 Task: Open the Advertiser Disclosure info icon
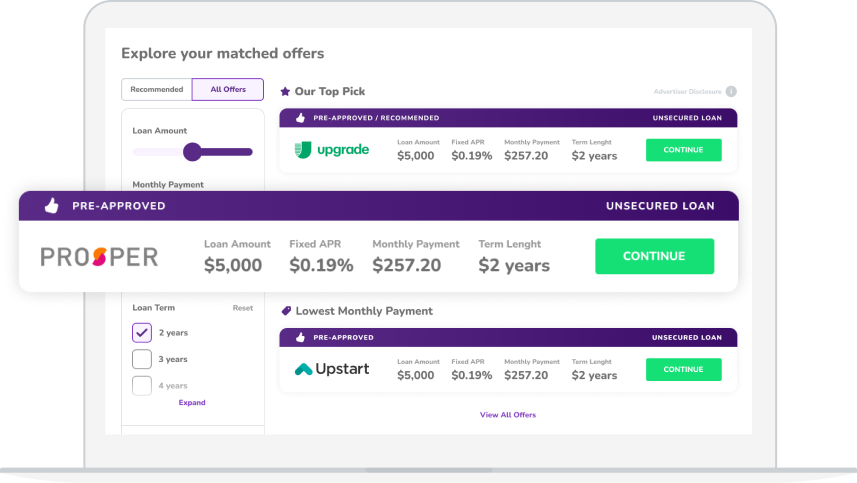point(731,91)
